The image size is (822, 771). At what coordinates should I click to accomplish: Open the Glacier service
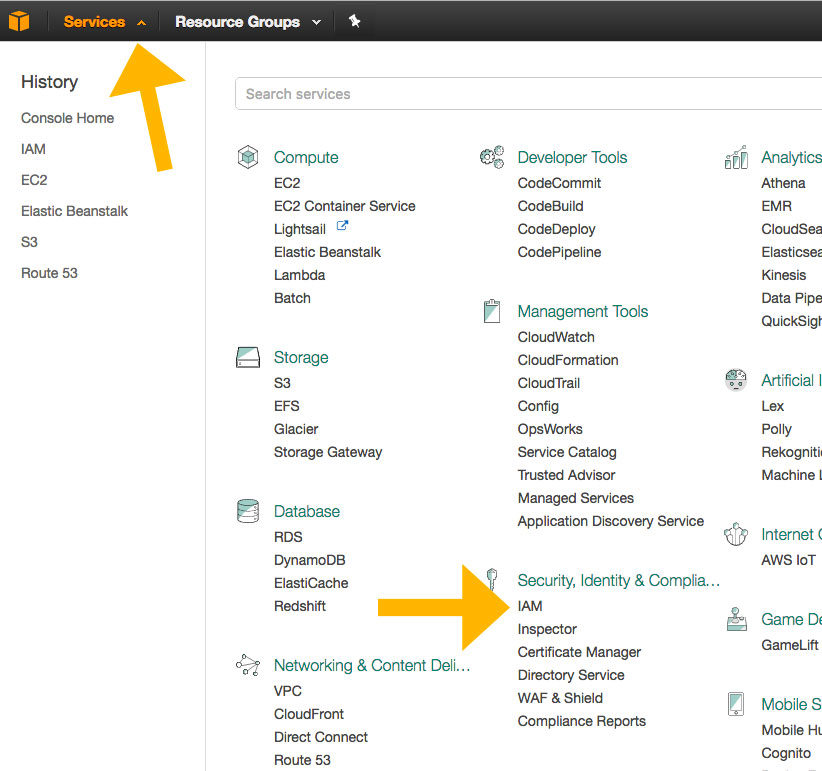296,429
